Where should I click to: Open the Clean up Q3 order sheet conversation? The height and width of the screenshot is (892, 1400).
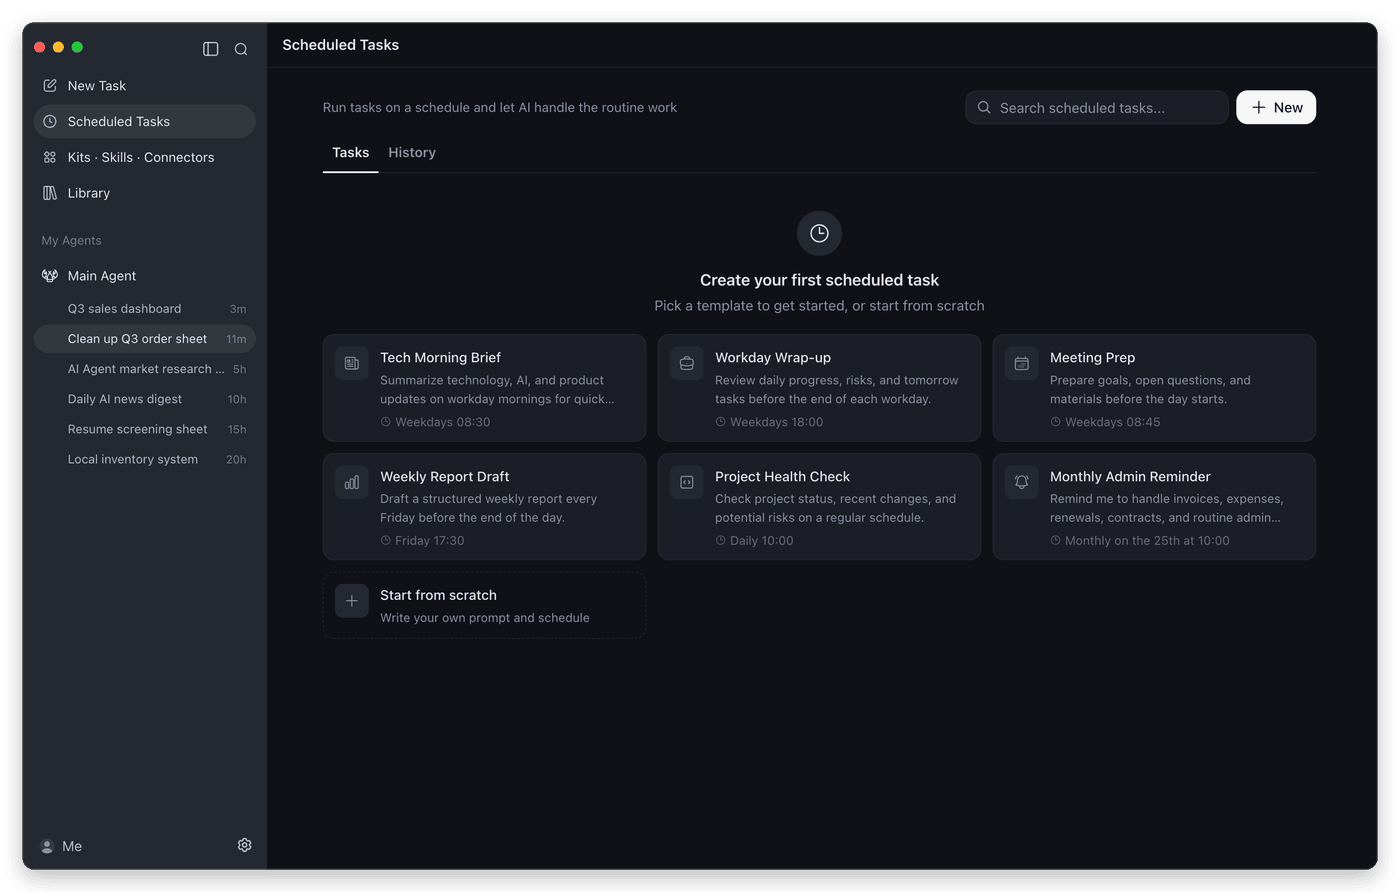tap(145, 339)
